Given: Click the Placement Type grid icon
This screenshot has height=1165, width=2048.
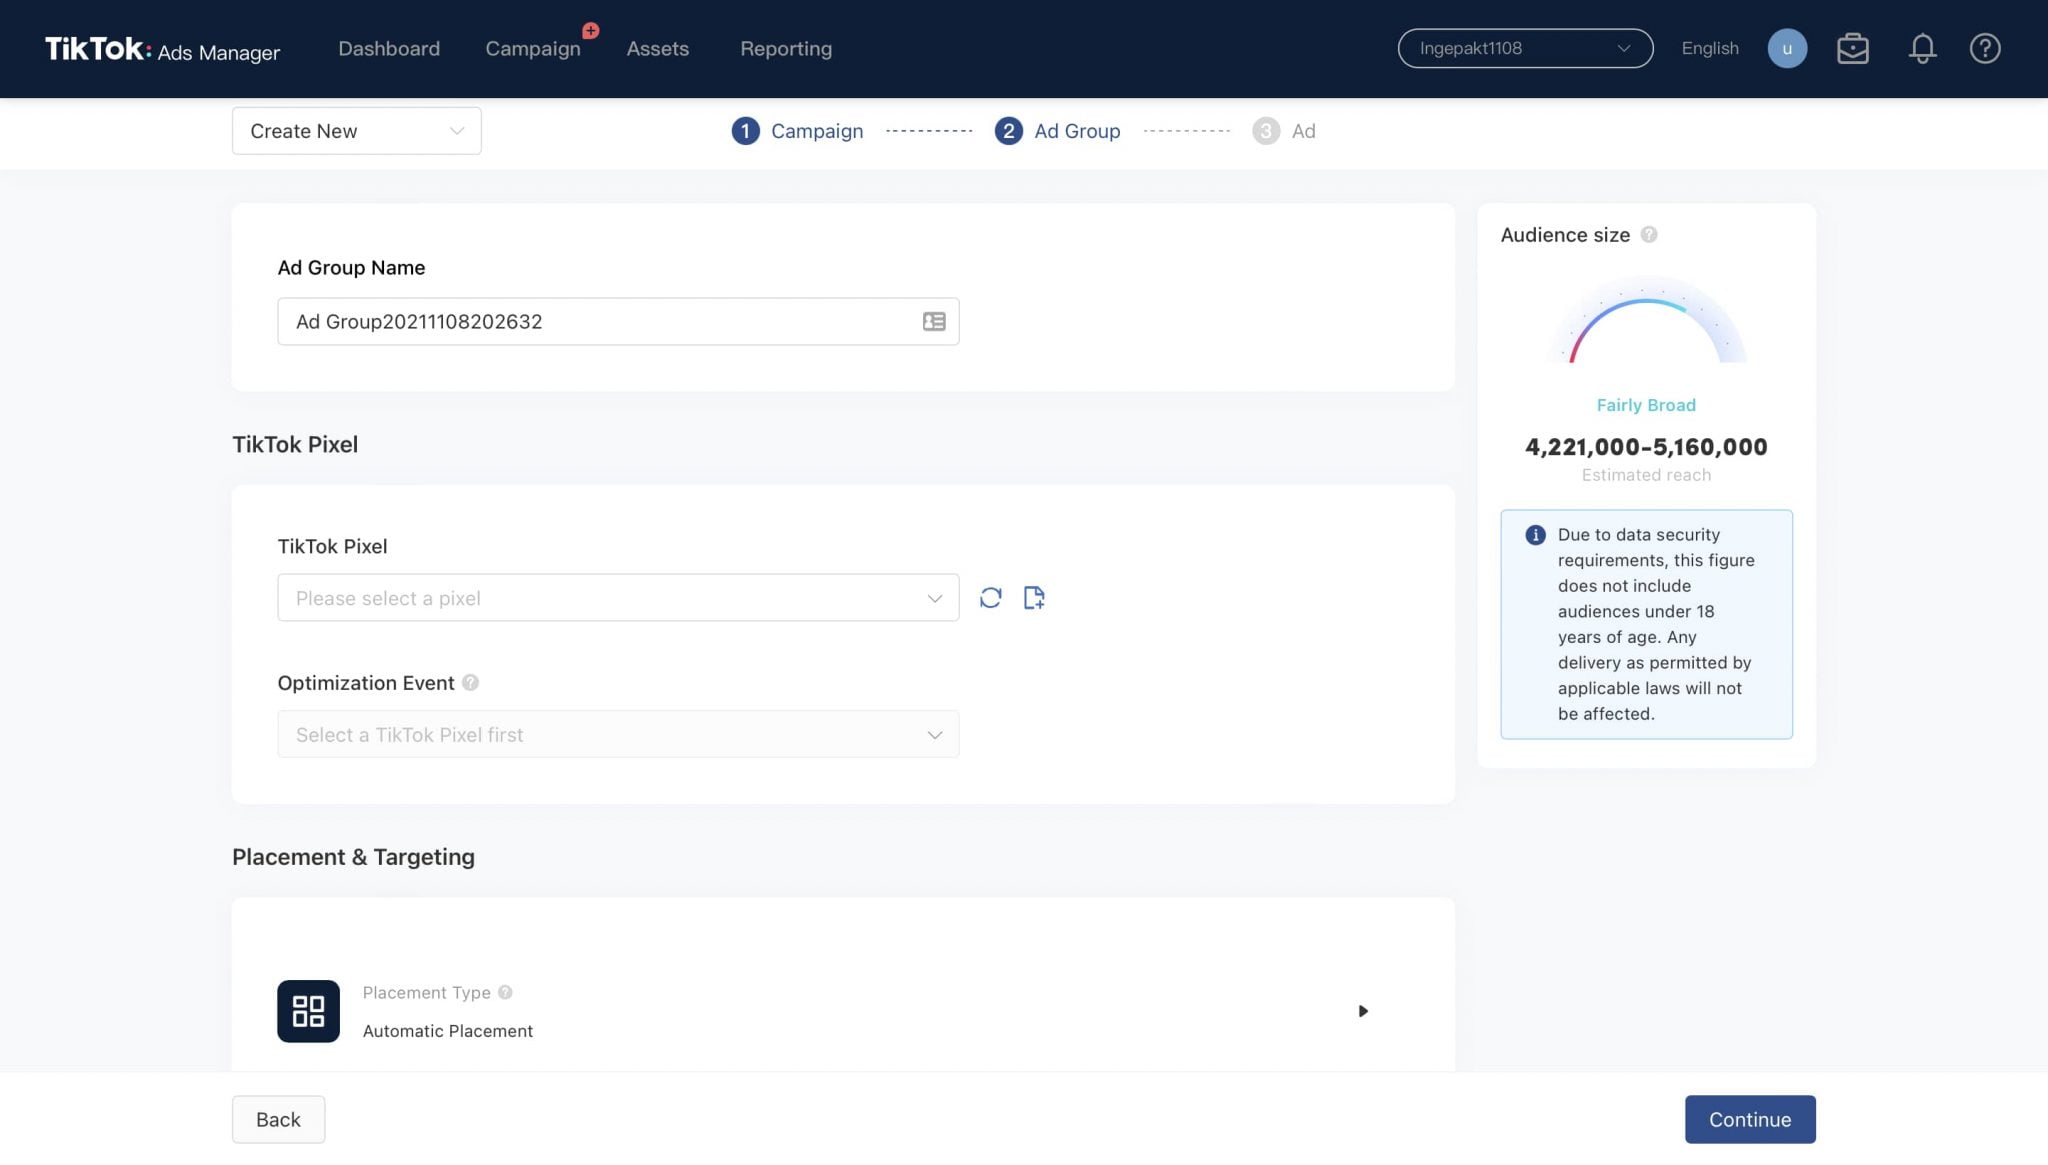Looking at the screenshot, I should [308, 1011].
